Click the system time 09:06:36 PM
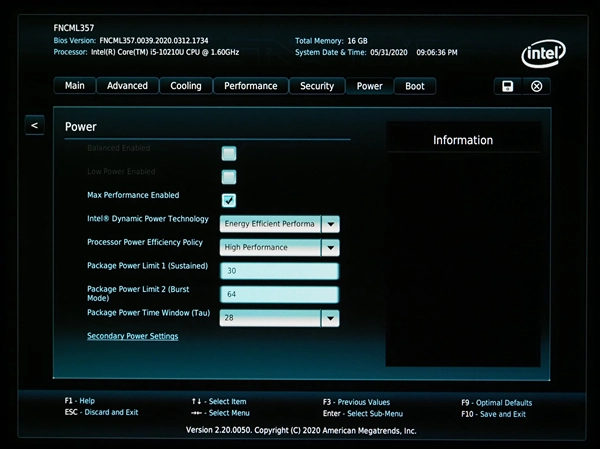This screenshot has height=449, width=600. click(437, 52)
